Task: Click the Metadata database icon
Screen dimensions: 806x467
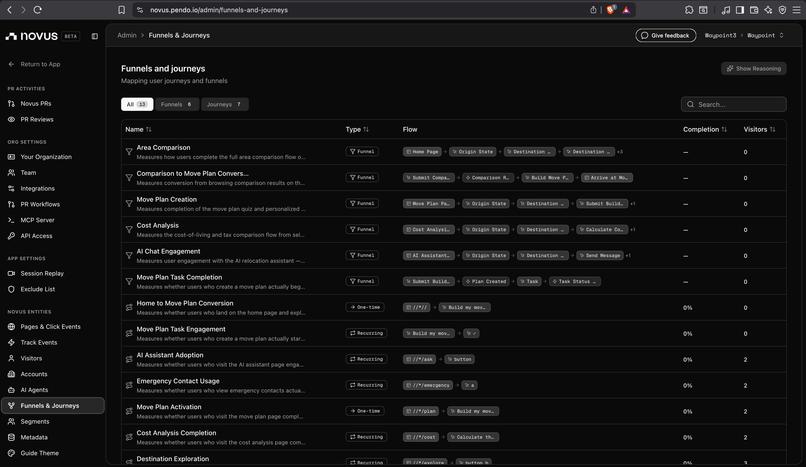Action: coord(11,437)
